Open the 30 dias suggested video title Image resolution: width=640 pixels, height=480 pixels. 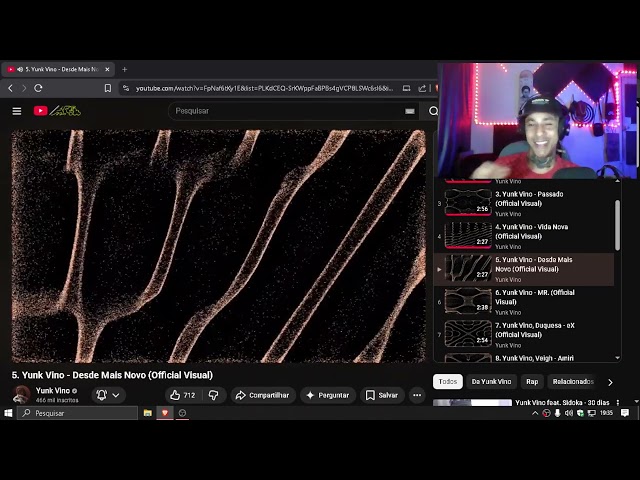(x=562, y=402)
